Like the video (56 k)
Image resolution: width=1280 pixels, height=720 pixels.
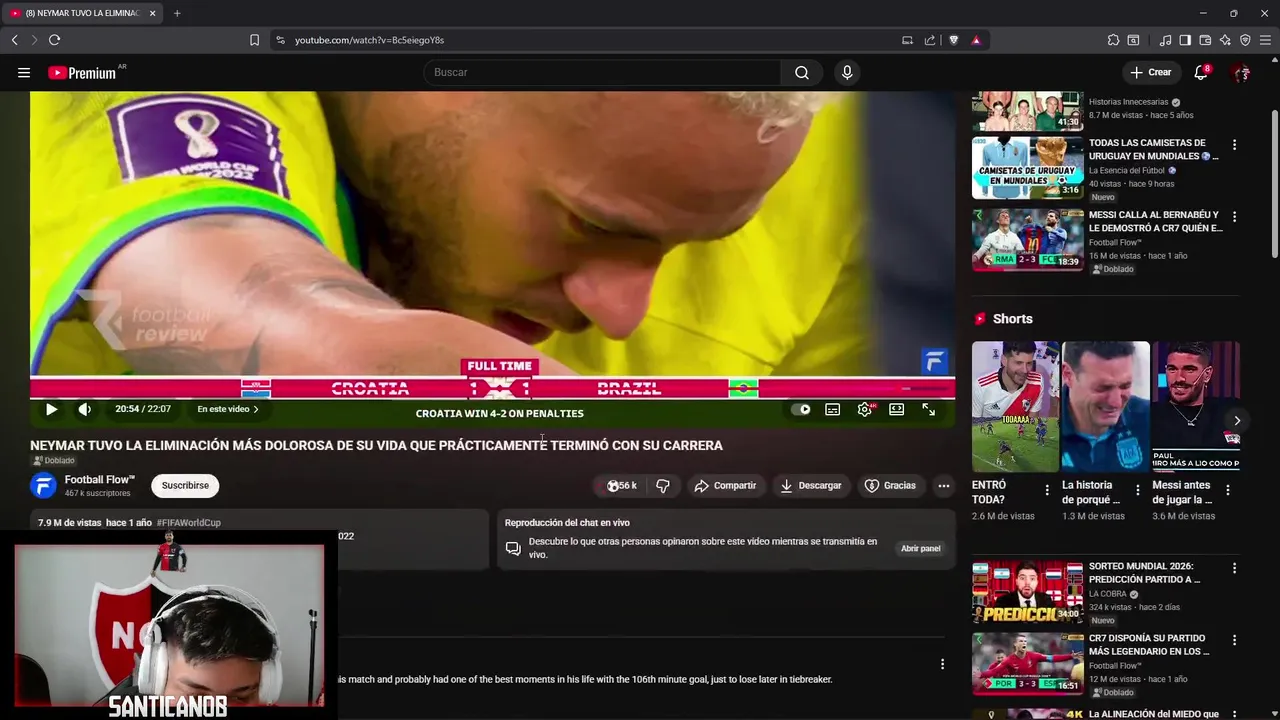click(622, 485)
